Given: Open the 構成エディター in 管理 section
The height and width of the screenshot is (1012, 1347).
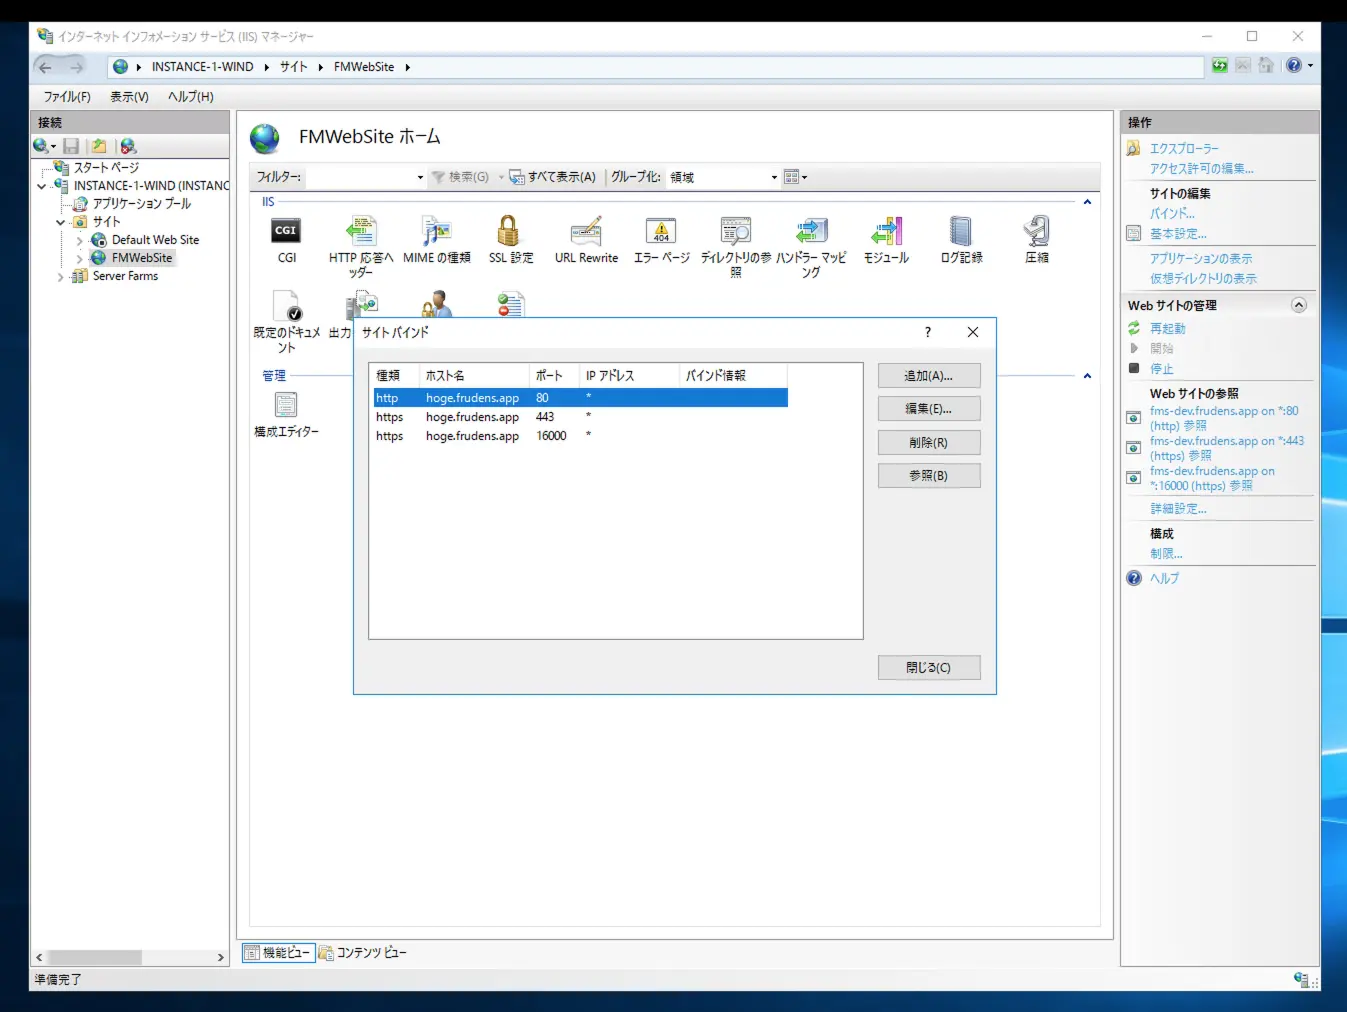Looking at the screenshot, I should [286, 405].
